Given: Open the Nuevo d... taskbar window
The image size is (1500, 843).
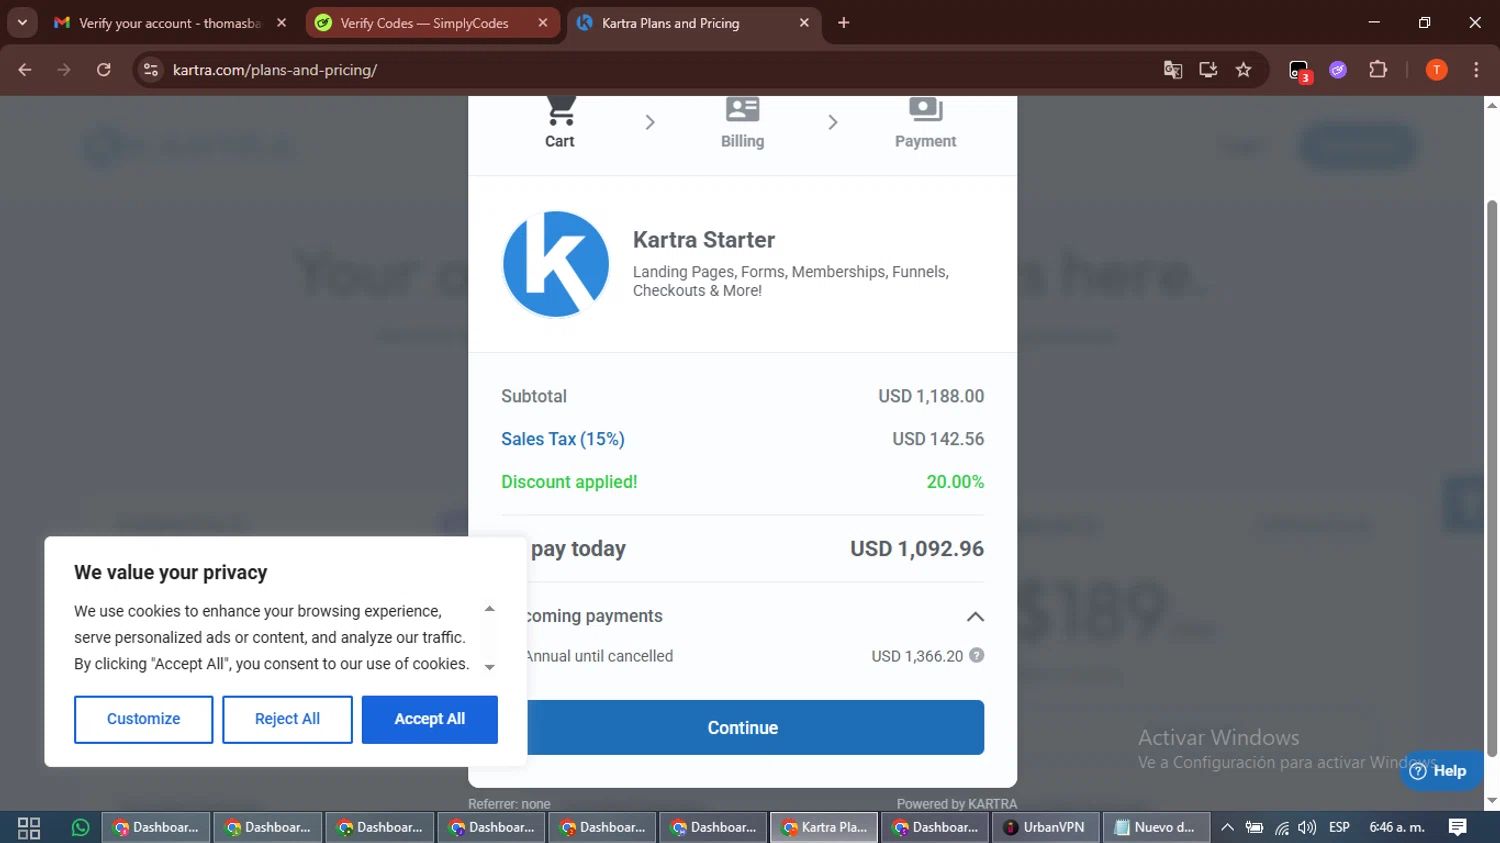Looking at the screenshot, I should (x=1157, y=828).
